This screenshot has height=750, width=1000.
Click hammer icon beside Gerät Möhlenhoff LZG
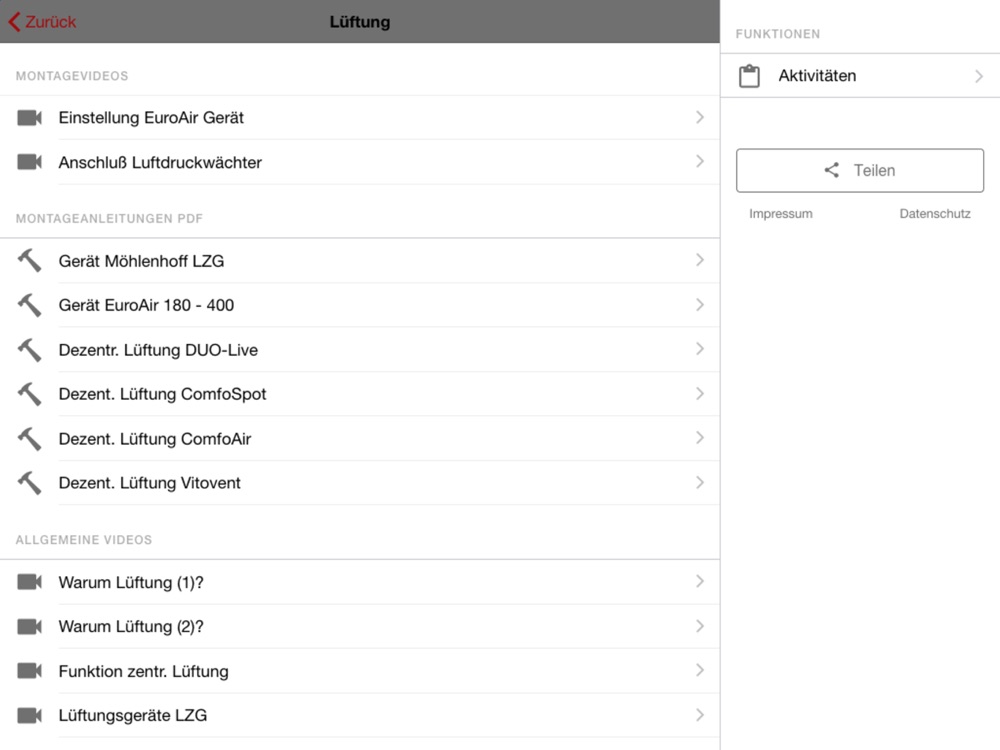coord(29,261)
